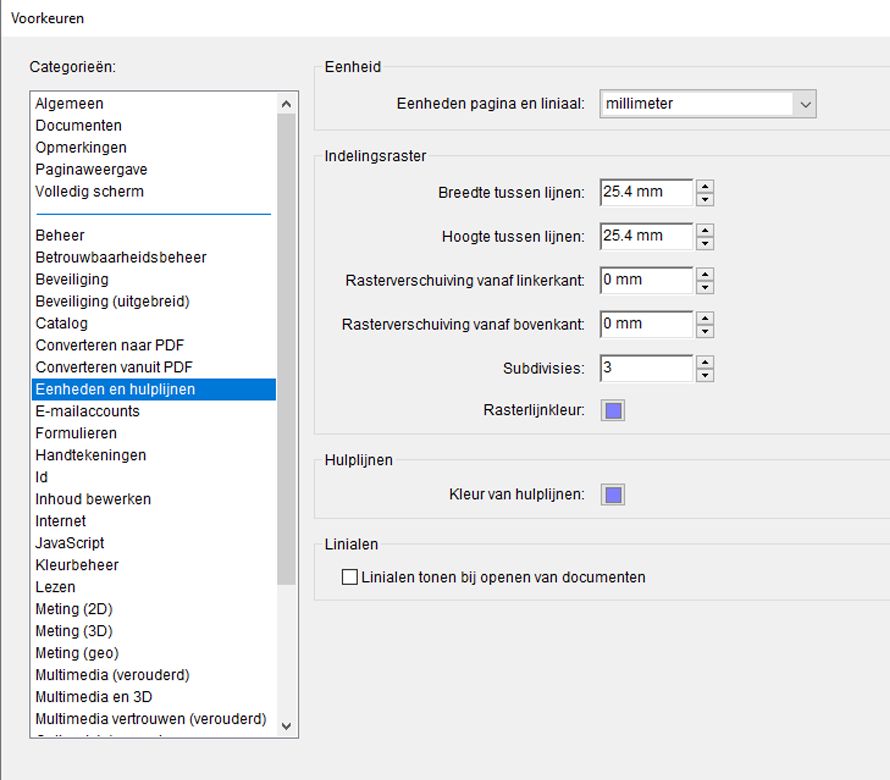Screen dimensions: 890x780
Task: Select Algemeen category
Action: coord(70,103)
